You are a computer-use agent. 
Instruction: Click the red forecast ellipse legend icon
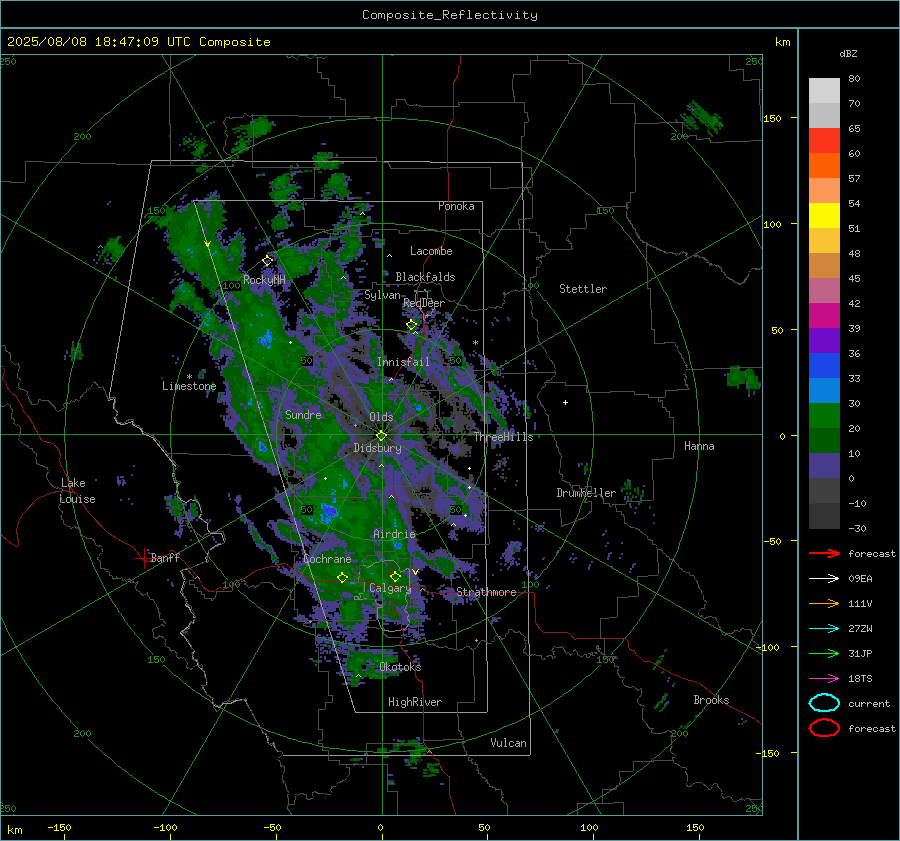pos(824,728)
